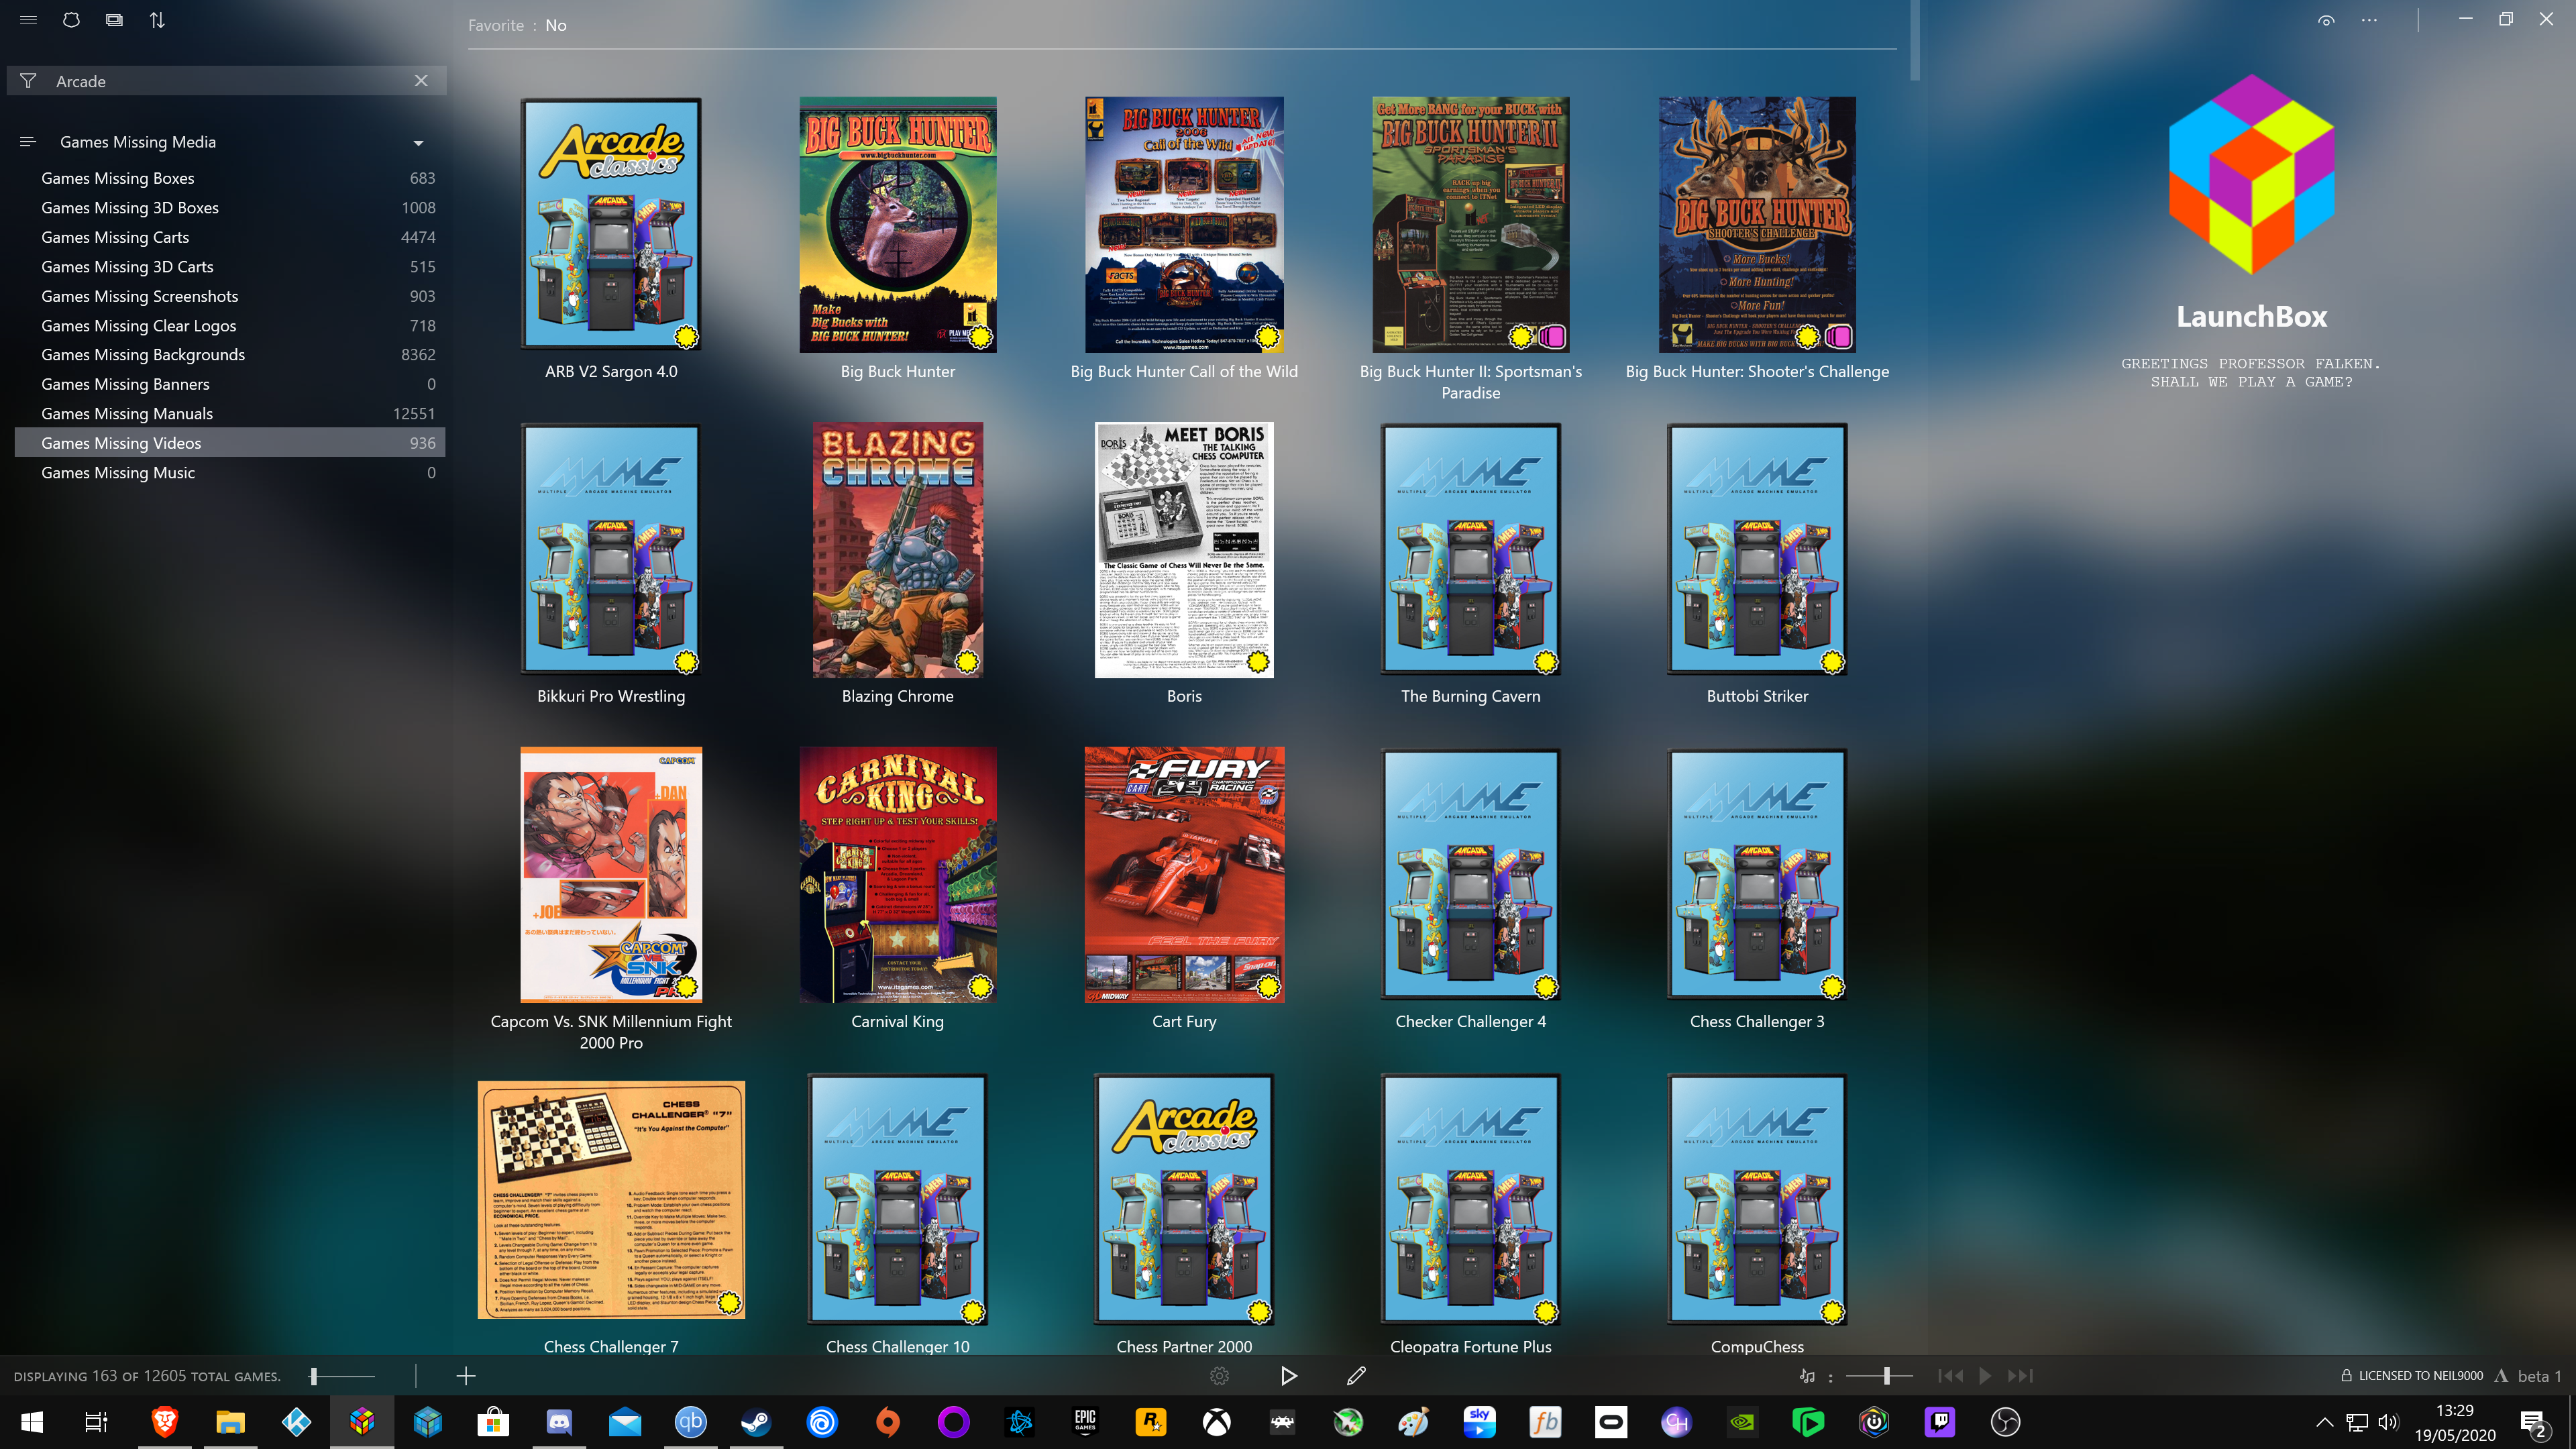Click the game grid vertical scrollbar
Image resolution: width=2576 pixels, height=1449 pixels.
click(1914, 40)
